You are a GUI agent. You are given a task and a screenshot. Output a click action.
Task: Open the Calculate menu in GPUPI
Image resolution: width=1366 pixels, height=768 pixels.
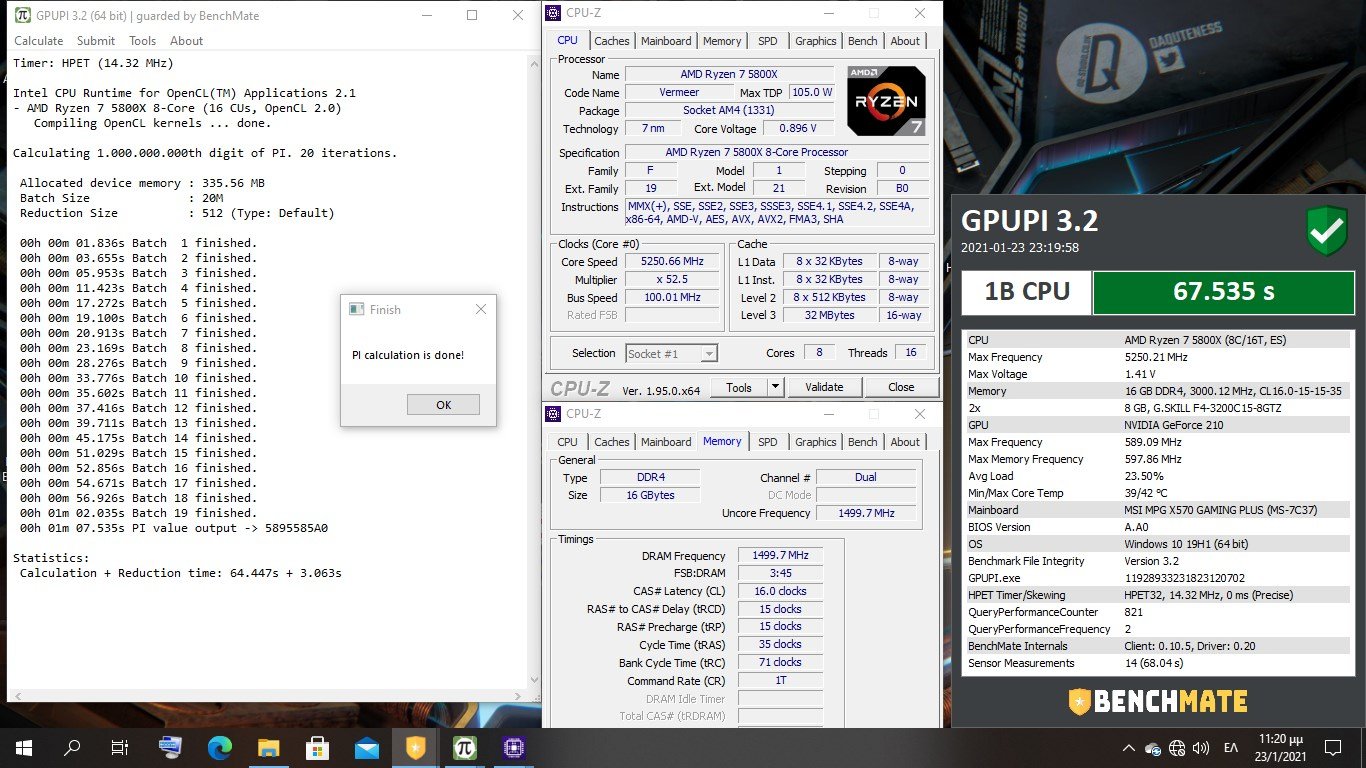point(38,41)
